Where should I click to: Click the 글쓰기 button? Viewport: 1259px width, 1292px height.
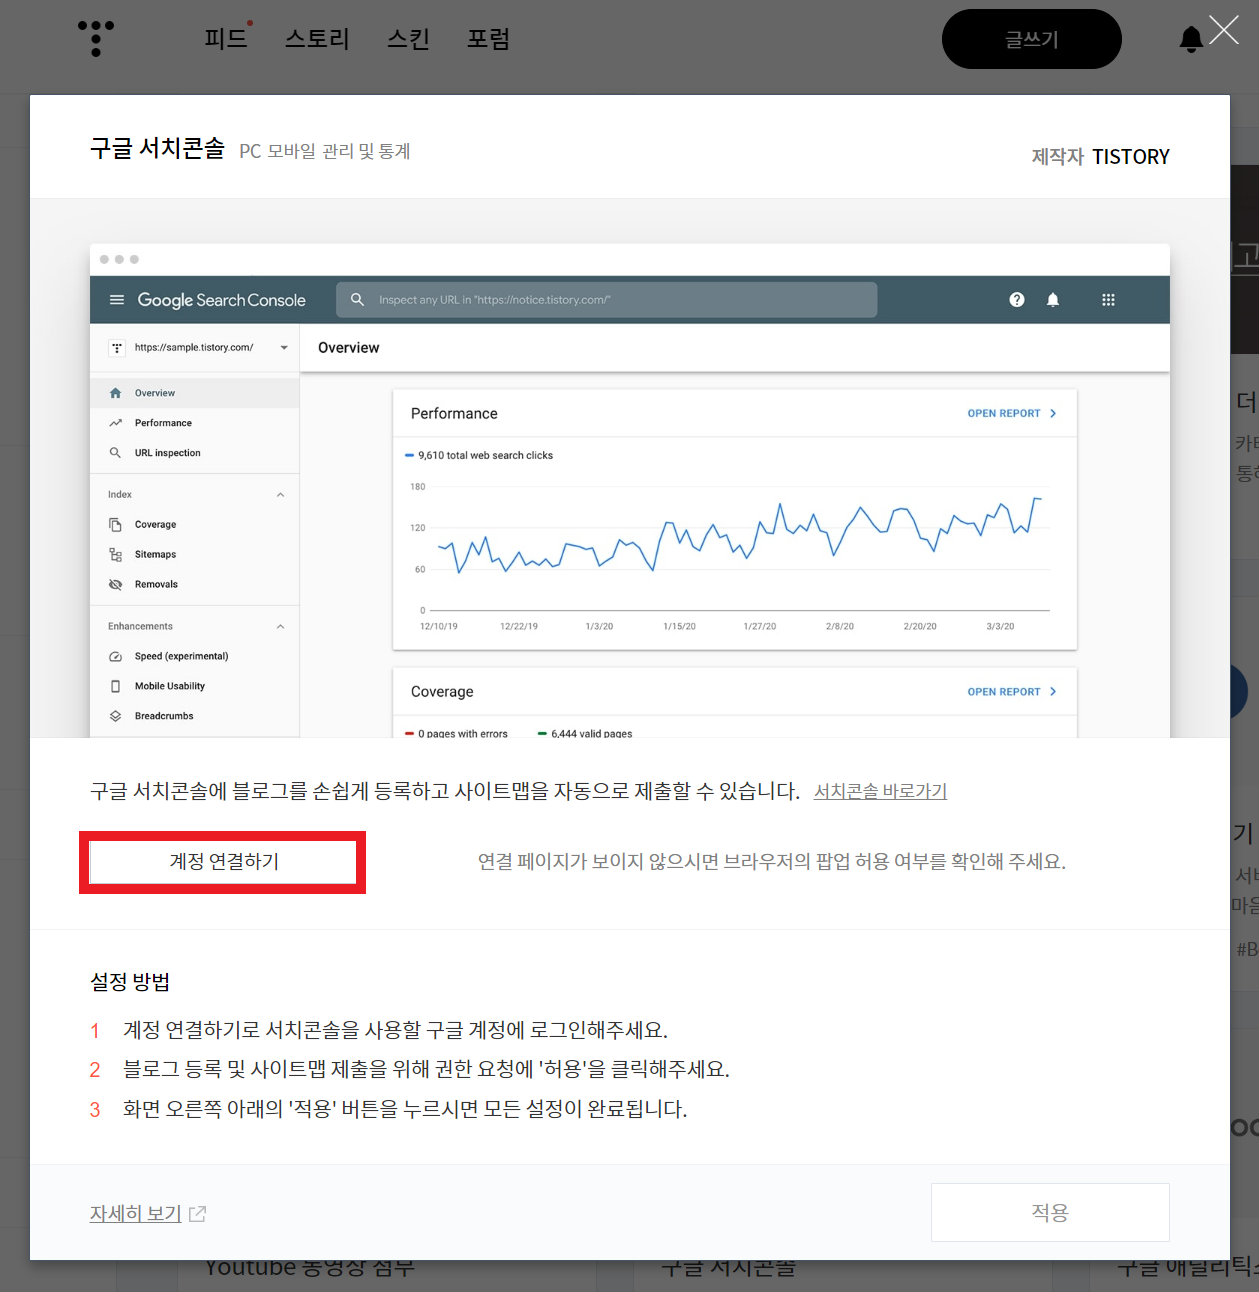click(1031, 39)
